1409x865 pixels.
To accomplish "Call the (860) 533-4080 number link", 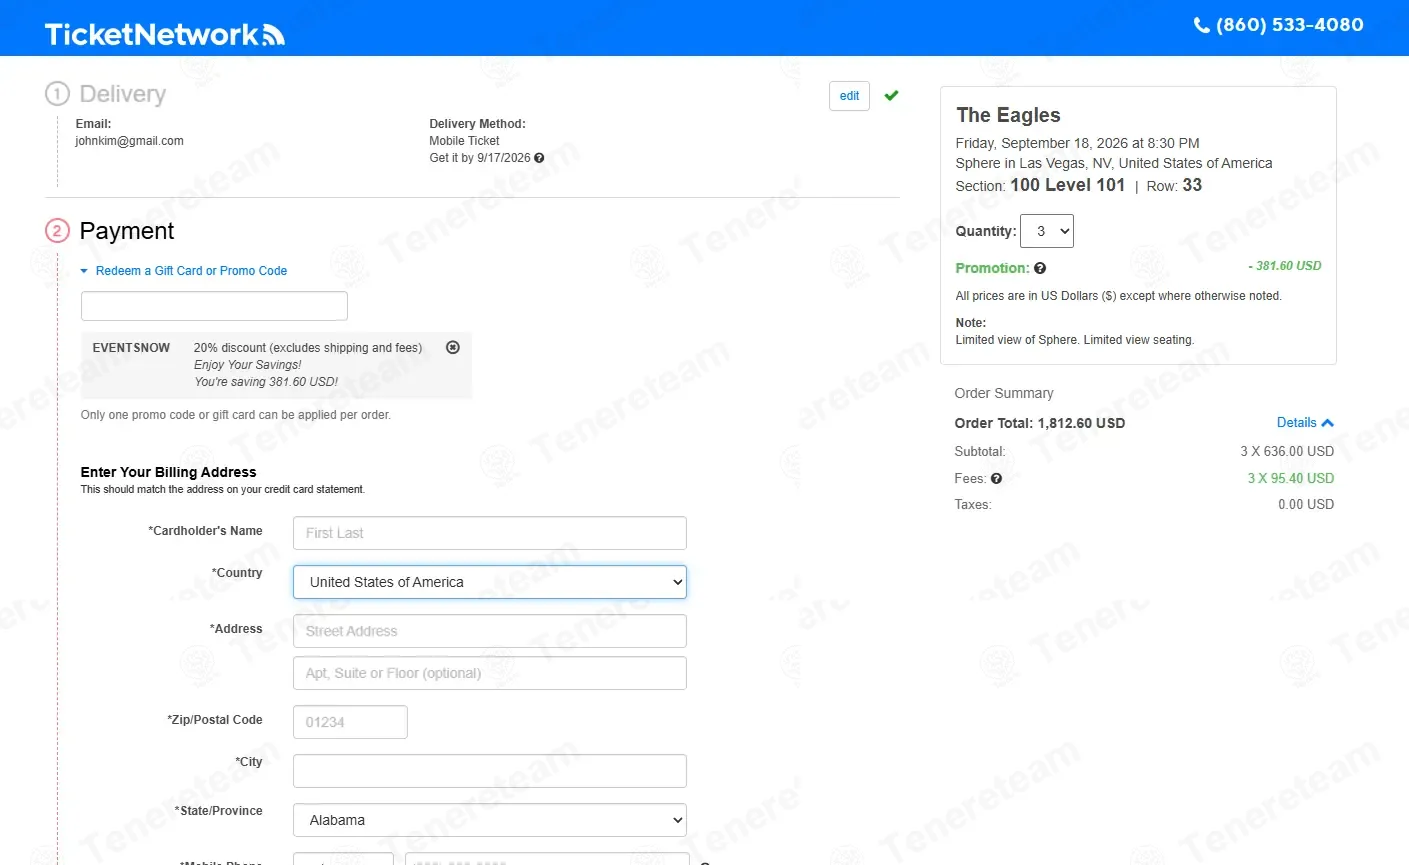I will [1289, 25].
